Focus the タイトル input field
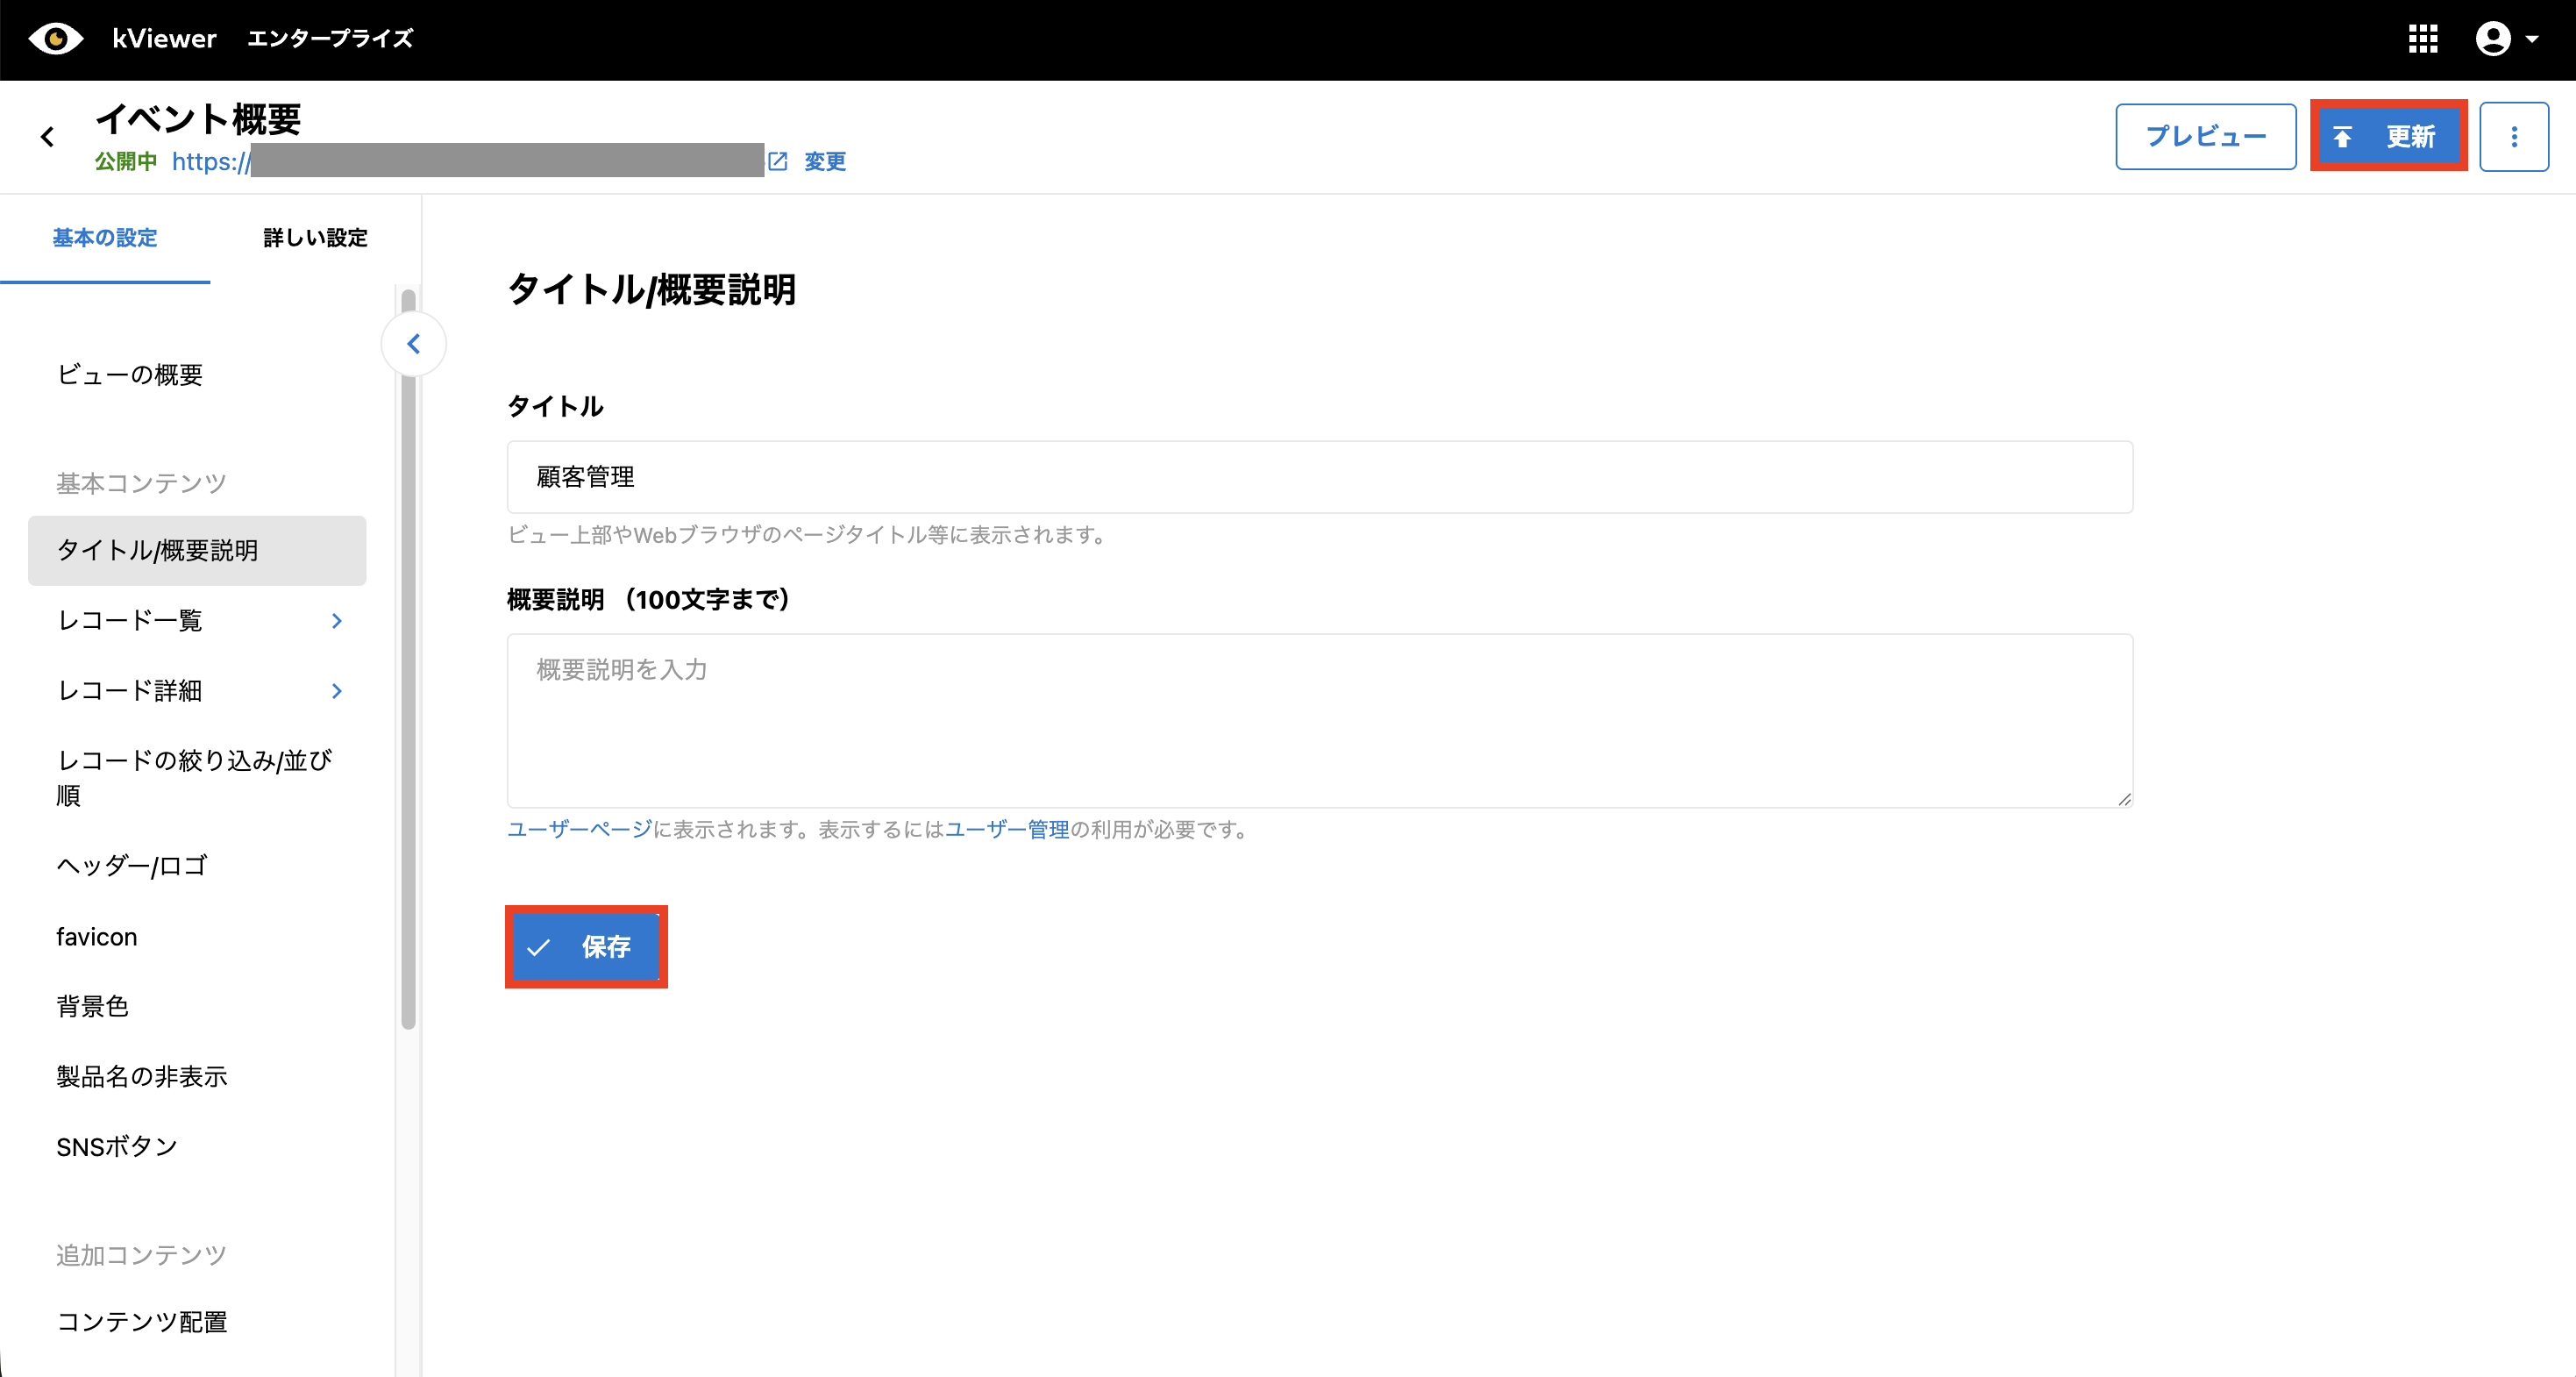The image size is (2576, 1377). [1319, 477]
